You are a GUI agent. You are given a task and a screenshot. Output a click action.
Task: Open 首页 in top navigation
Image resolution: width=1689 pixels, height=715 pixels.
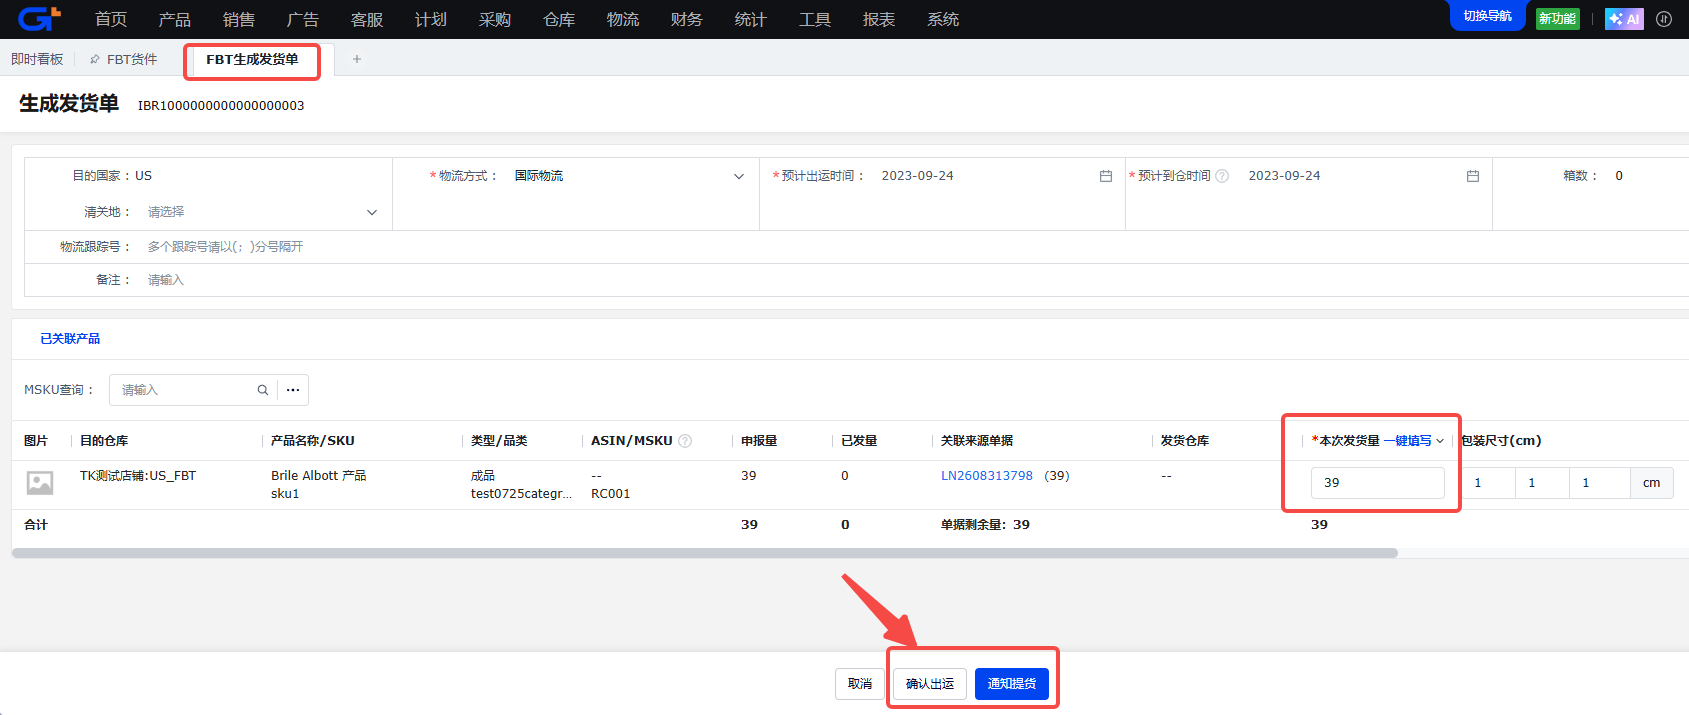point(111,19)
